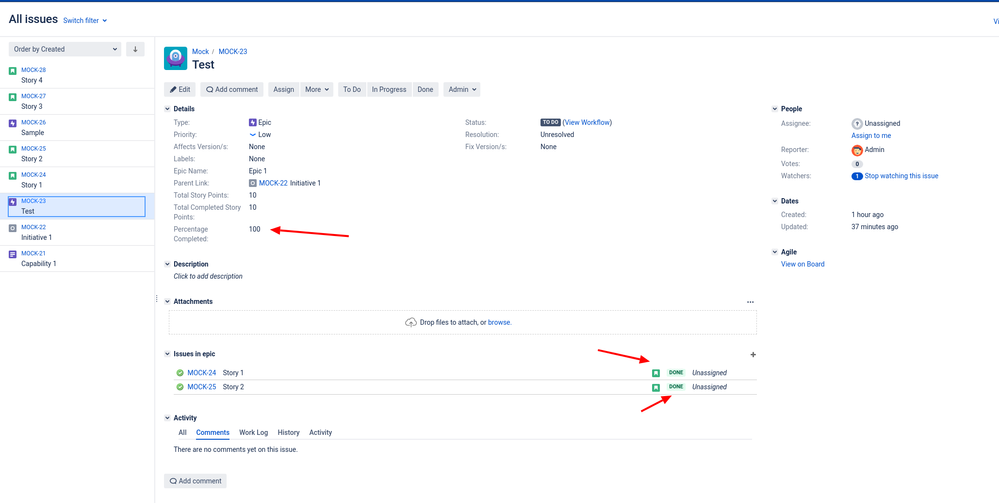The height and width of the screenshot is (503, 999).
Task: Click the Admin reporter avatar
Action: click(857, 150)
